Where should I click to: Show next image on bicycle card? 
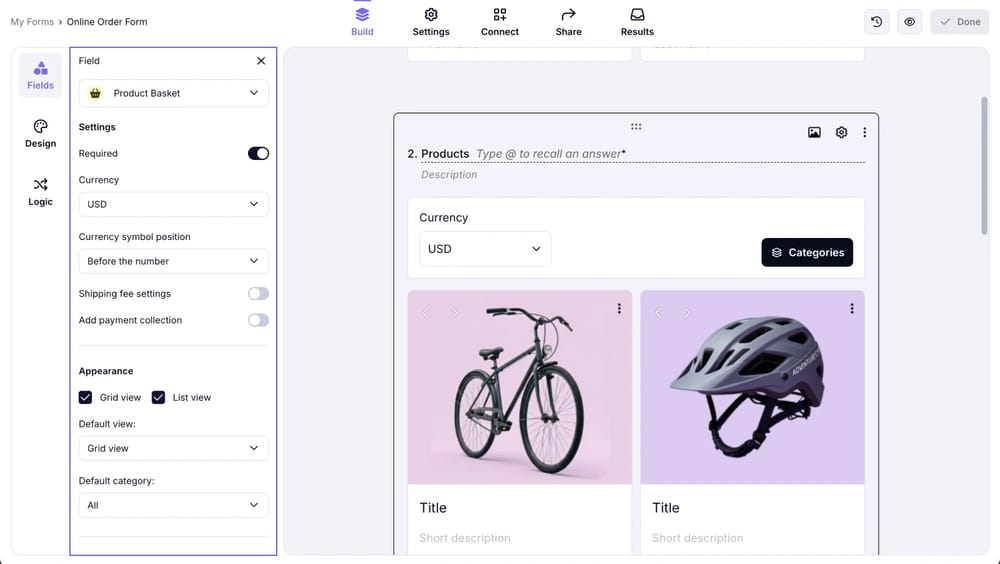453,313
